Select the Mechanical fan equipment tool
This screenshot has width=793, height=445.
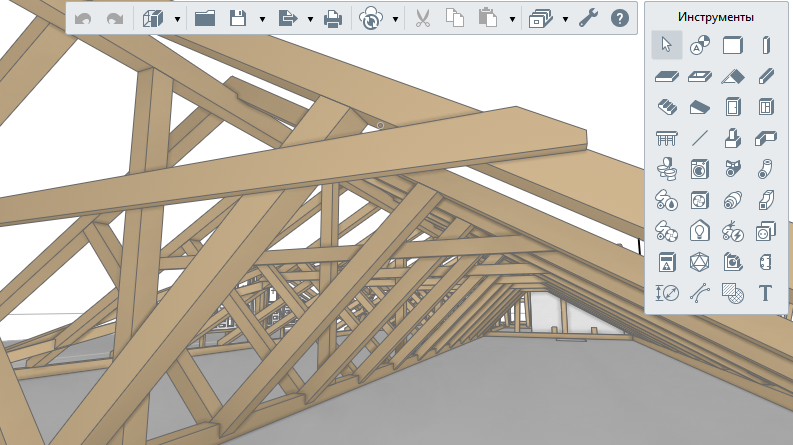click(x=700, y=200)
